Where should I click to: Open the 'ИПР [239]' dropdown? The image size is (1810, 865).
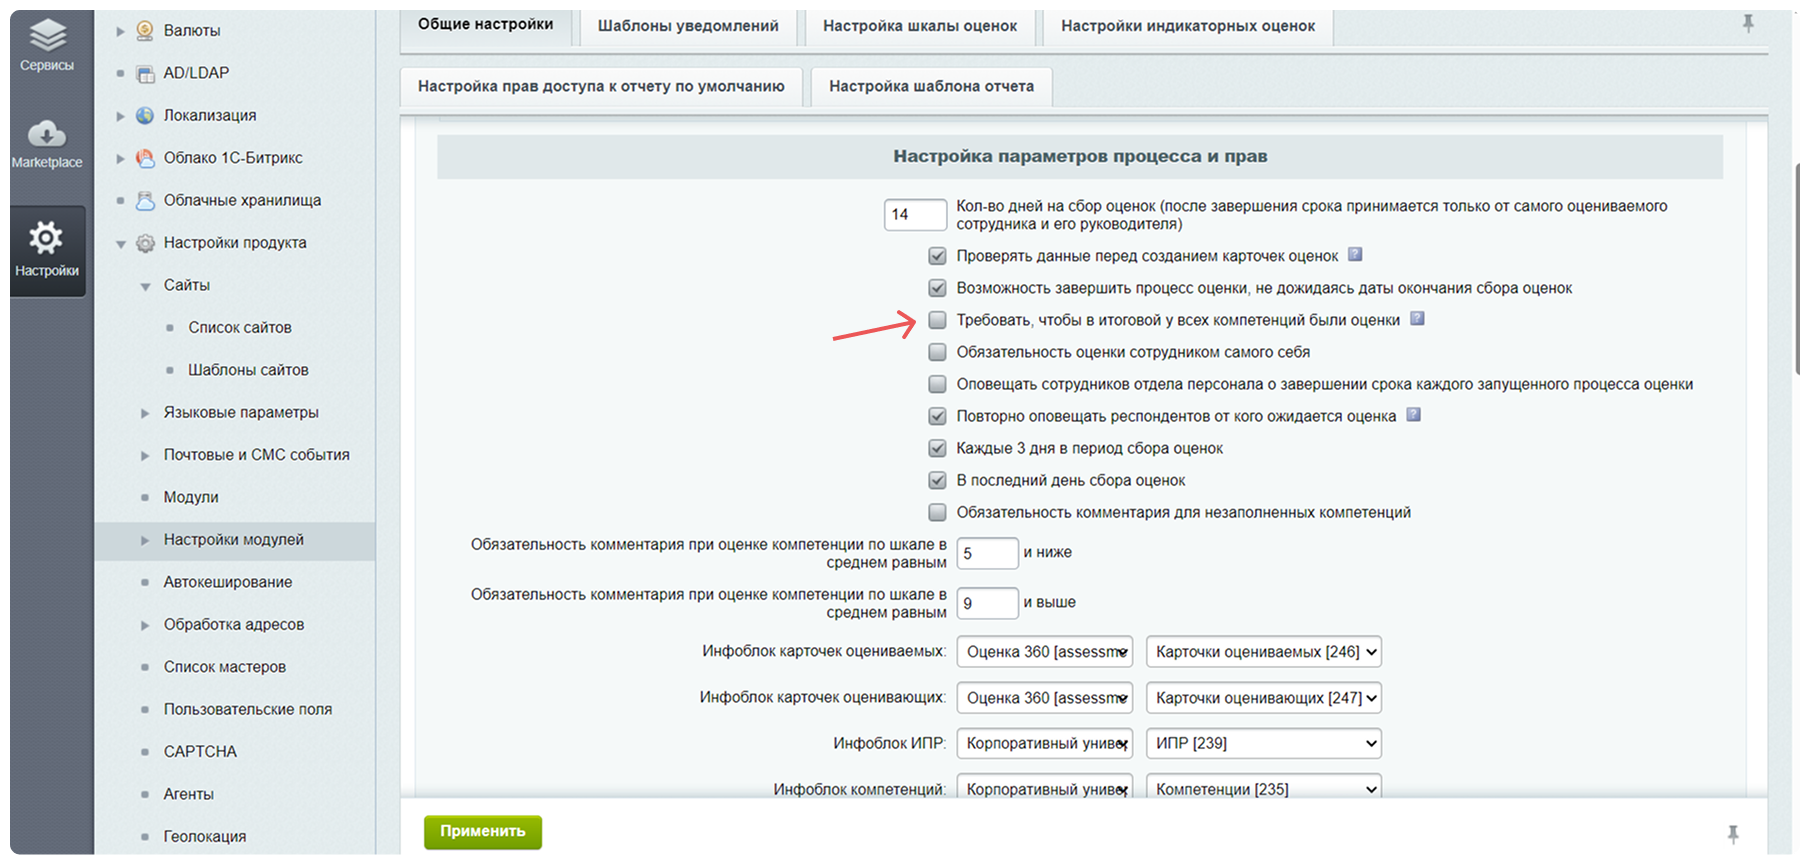(1264, 743)
